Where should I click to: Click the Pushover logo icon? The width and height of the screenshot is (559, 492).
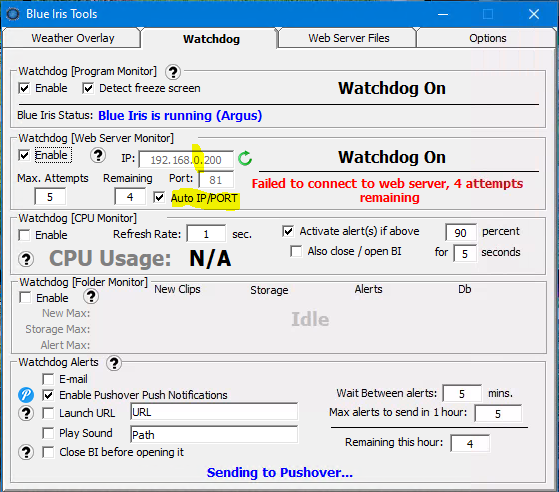(26, 395)
